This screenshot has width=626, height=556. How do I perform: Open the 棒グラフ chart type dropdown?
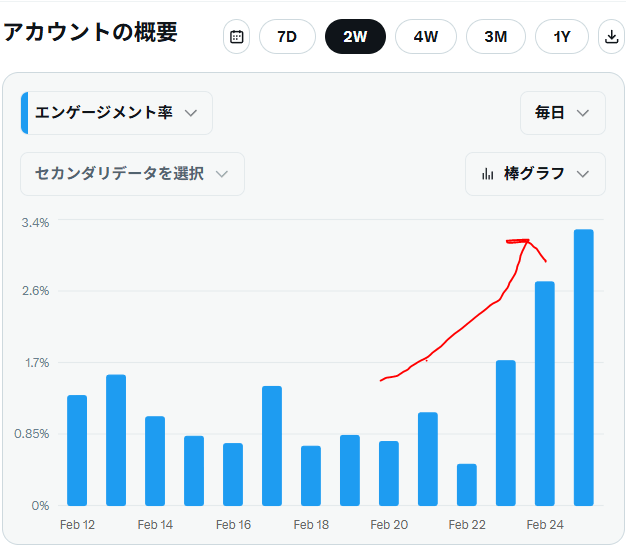click(x=535, y=174)
